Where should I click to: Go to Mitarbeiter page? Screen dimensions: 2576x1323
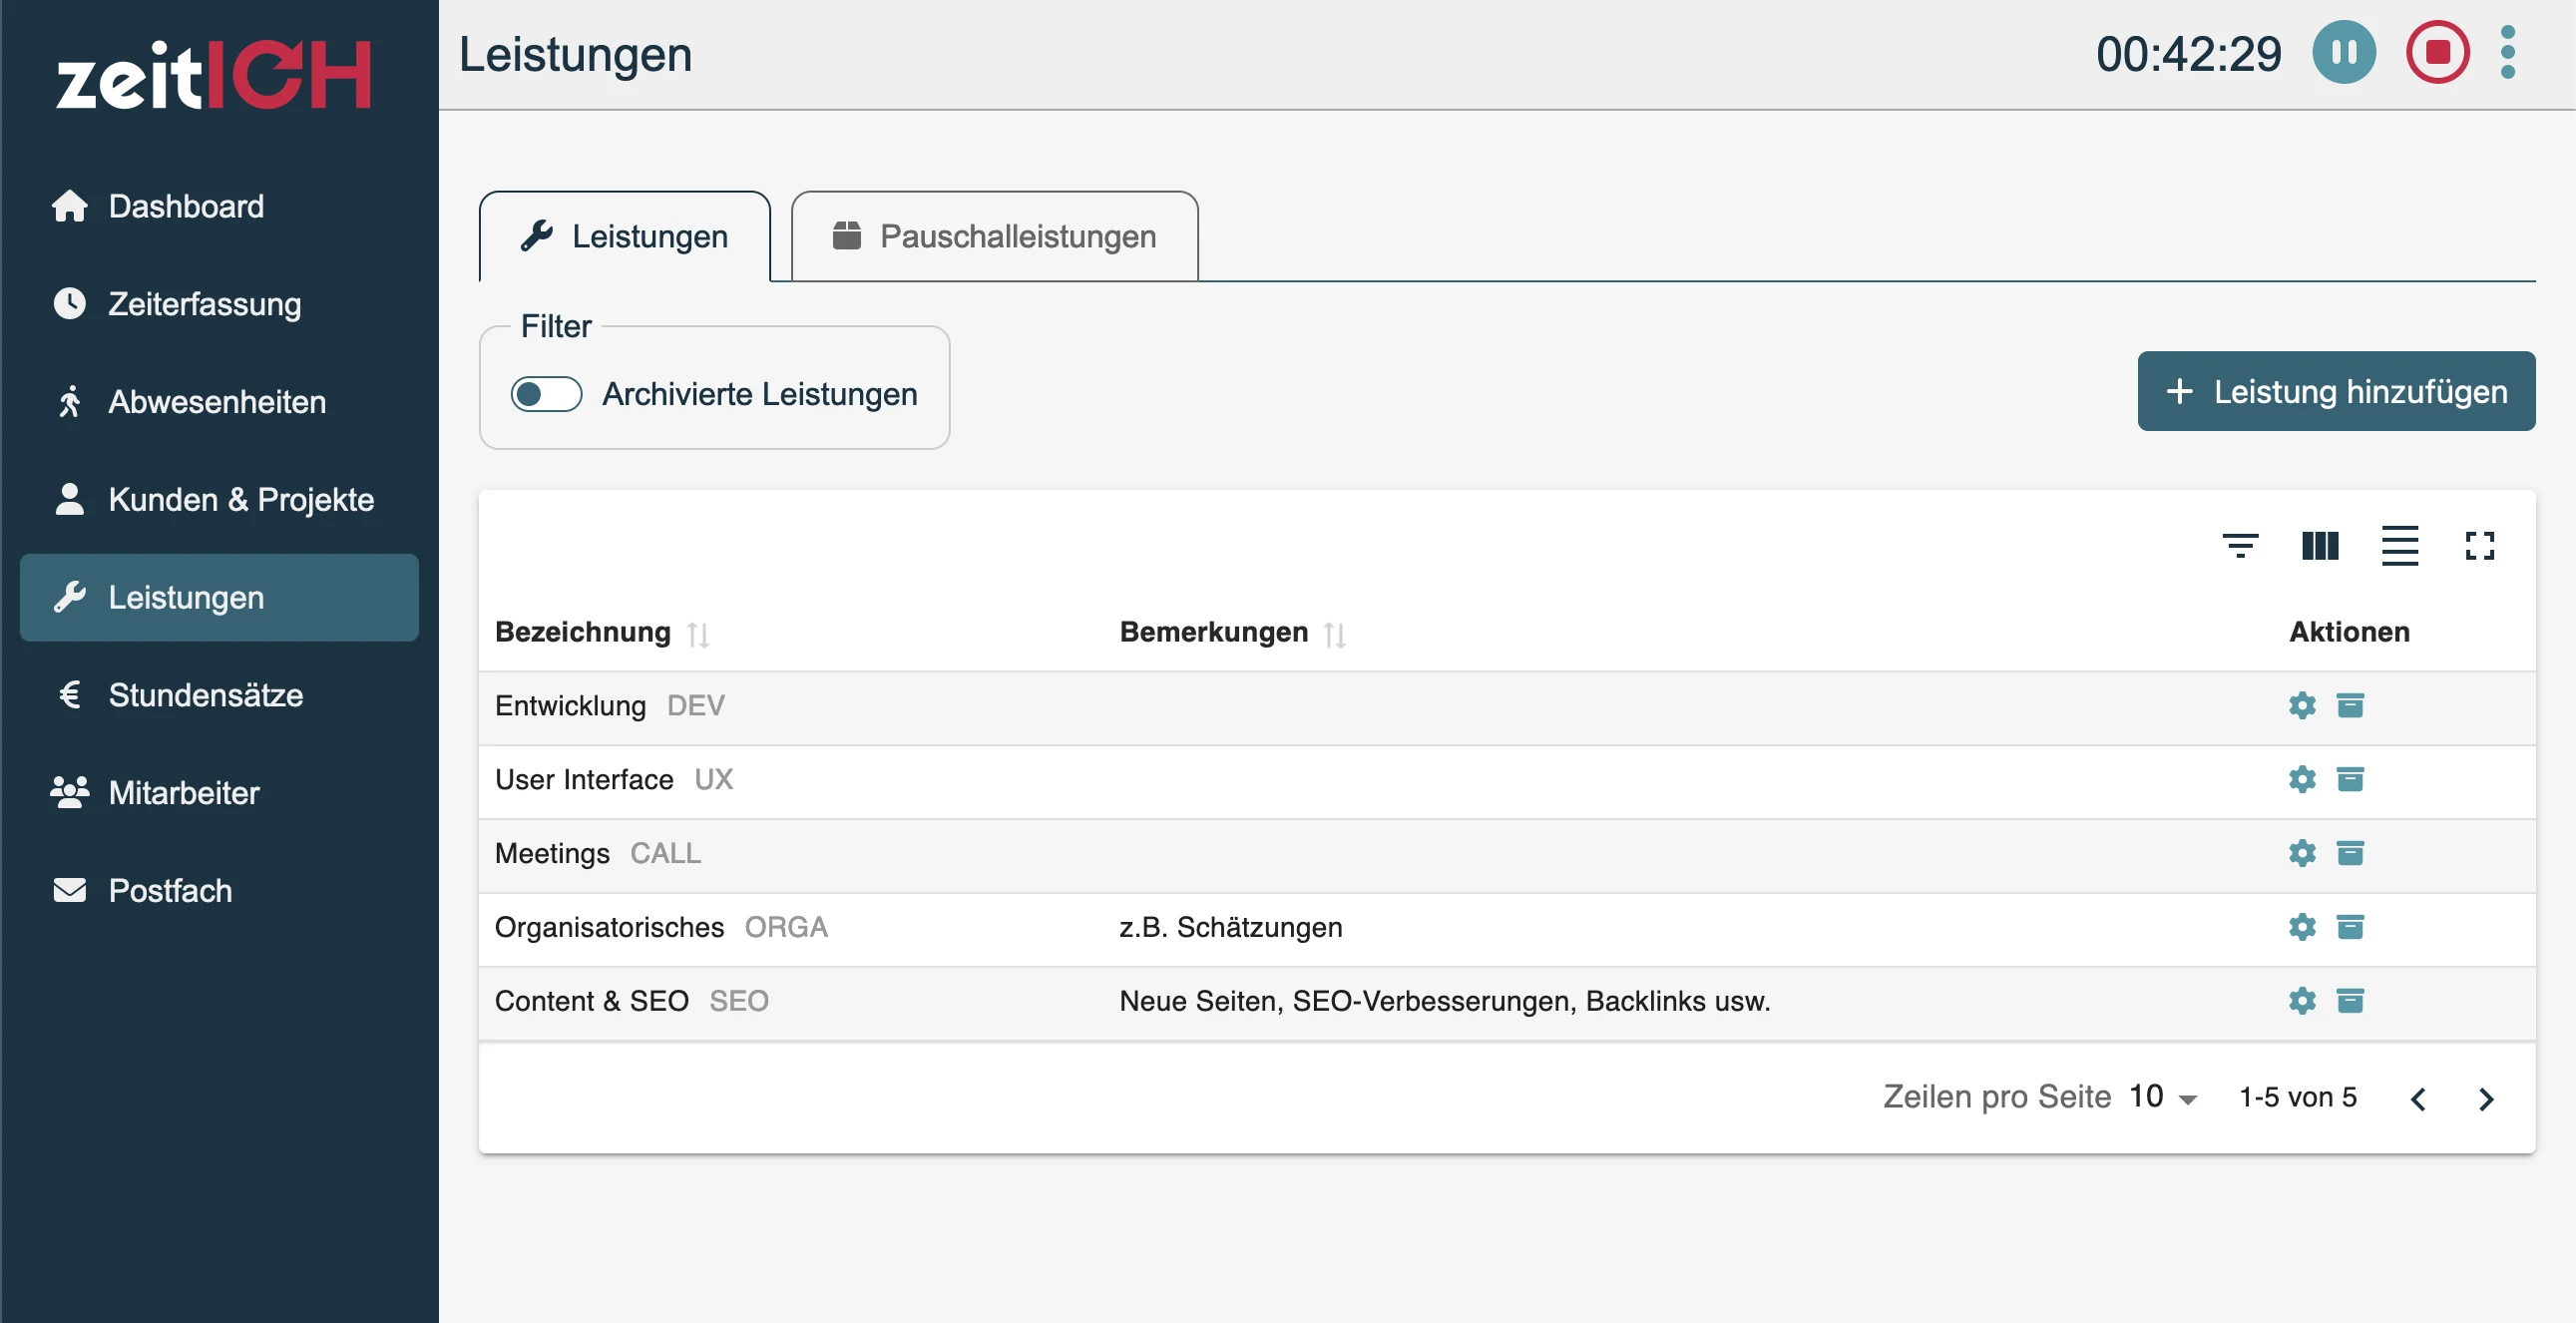[219, 793]
